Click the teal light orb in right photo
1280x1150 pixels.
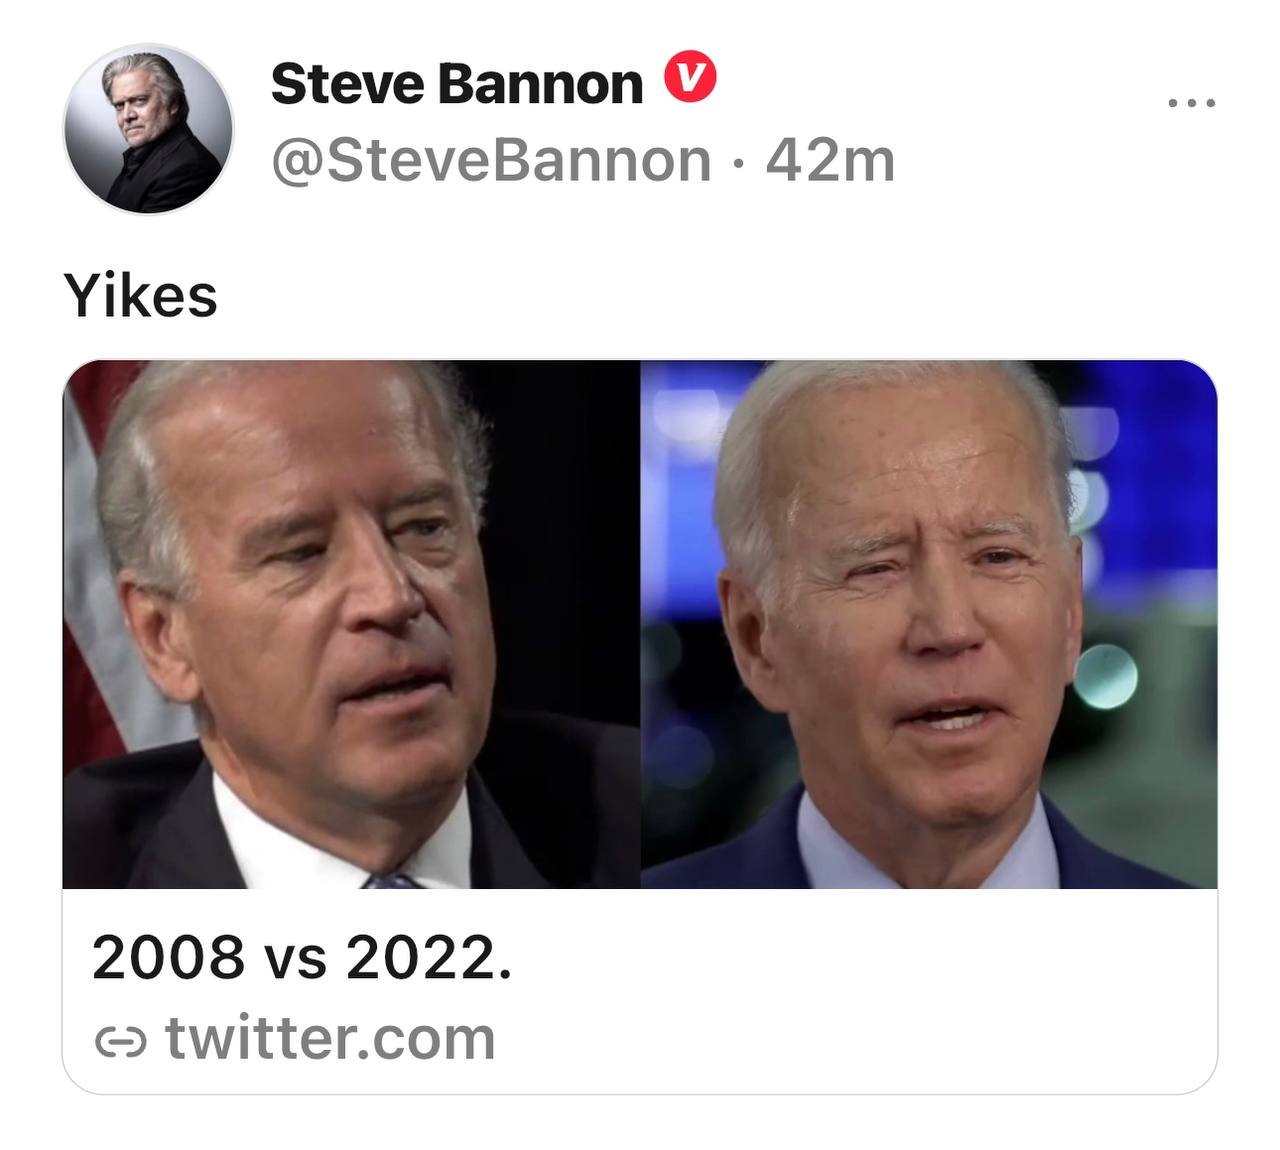[1104, 676]
